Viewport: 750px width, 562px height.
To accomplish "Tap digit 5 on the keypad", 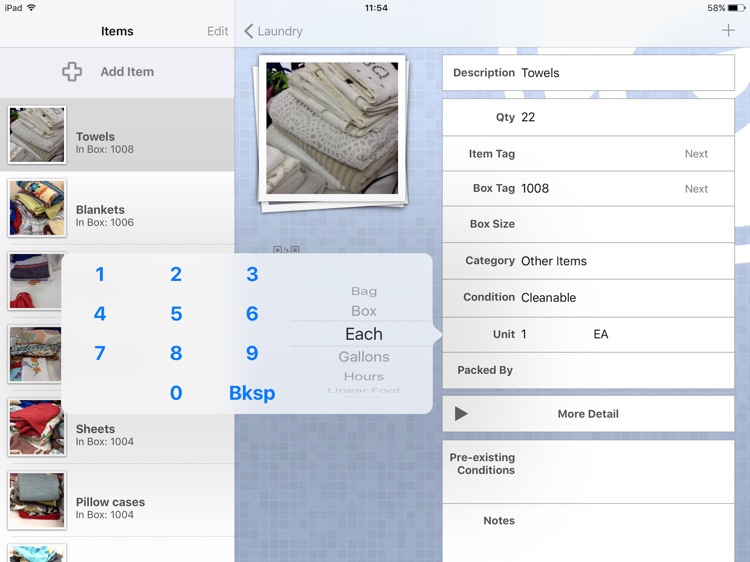I will [176, 314].
